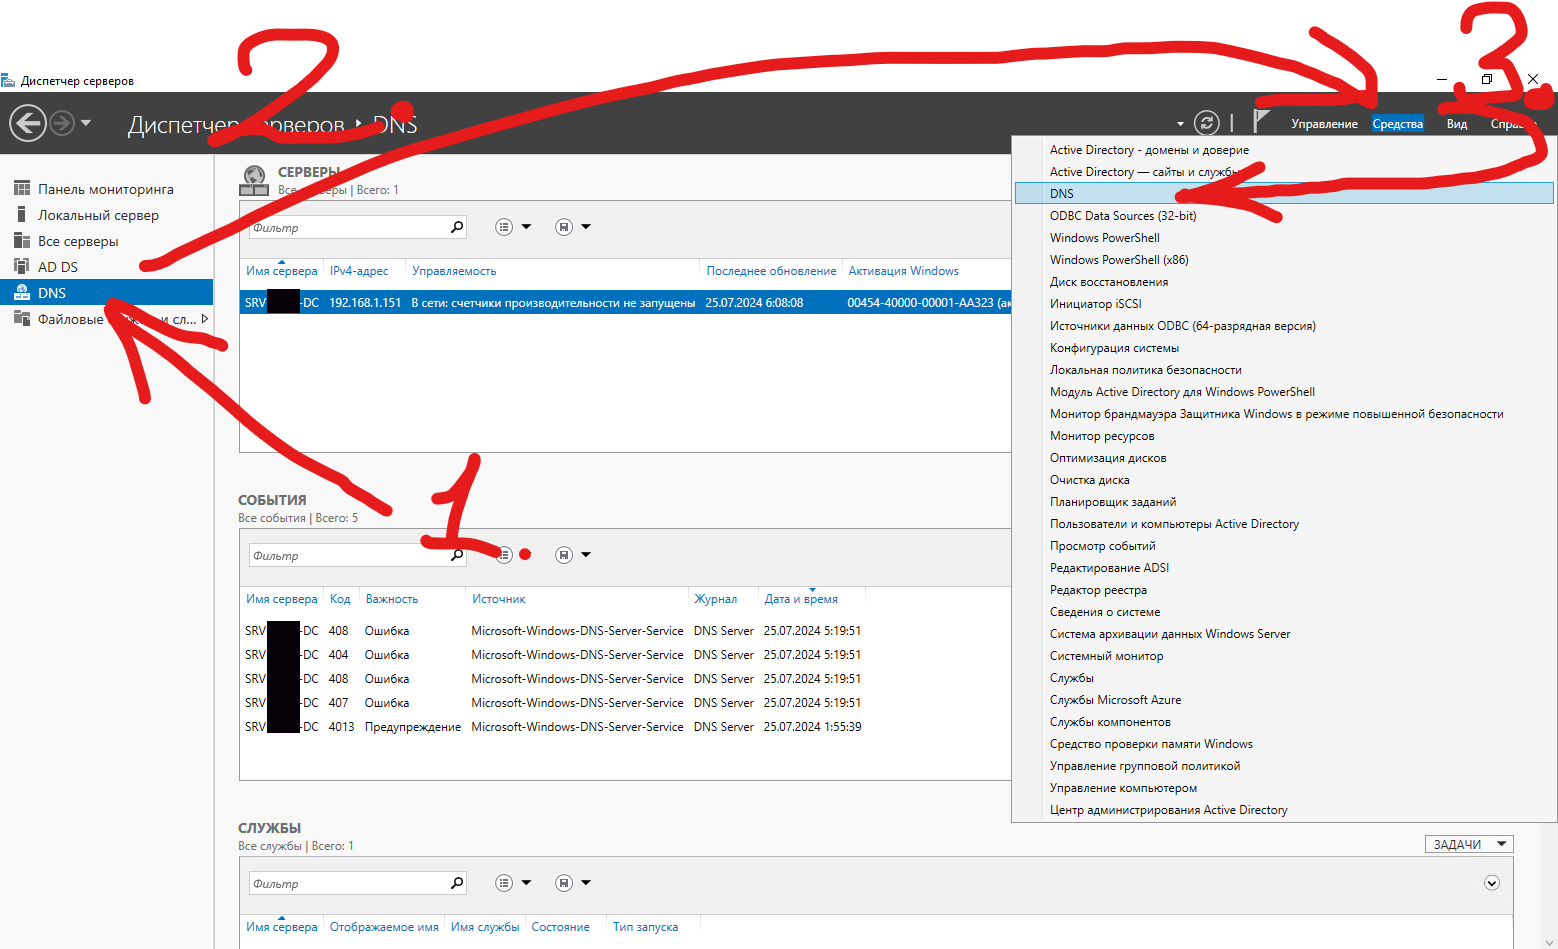Open navigation history dropdown next to forward arrow
1558x949 pixels.
86,123
